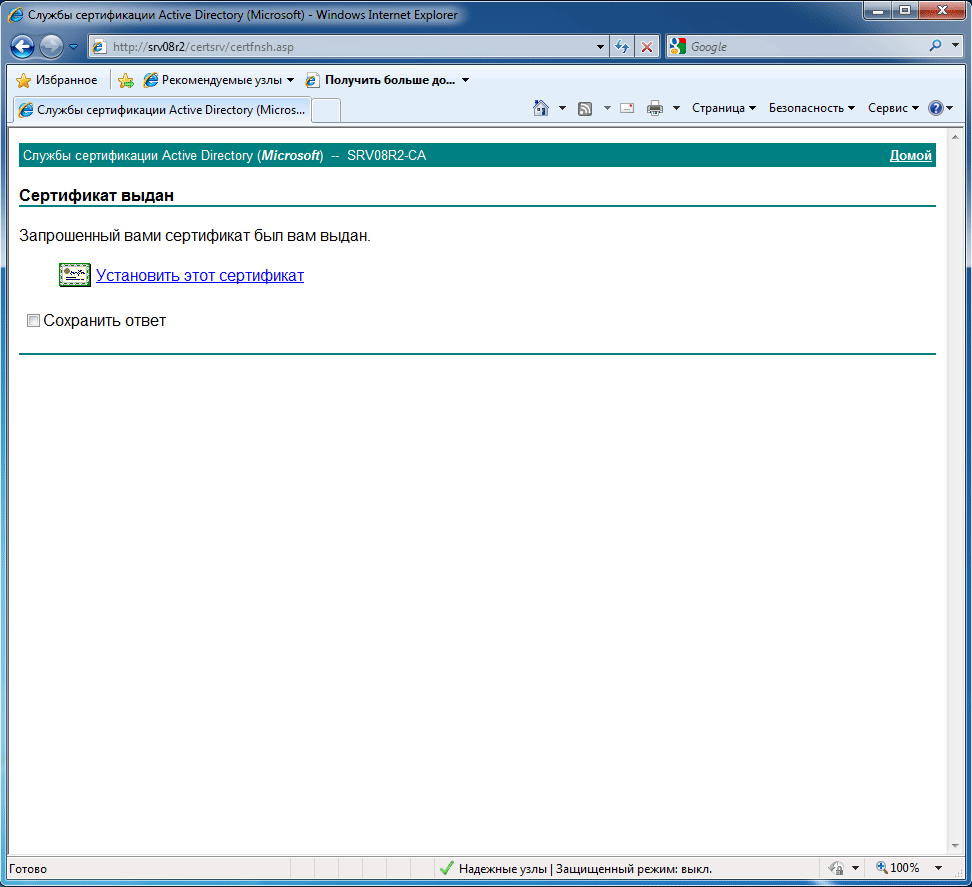The width and height of the screenshot is (972, 887).
Task: Click the scrollbar up arrow
Action: click(x=955, y=137)
